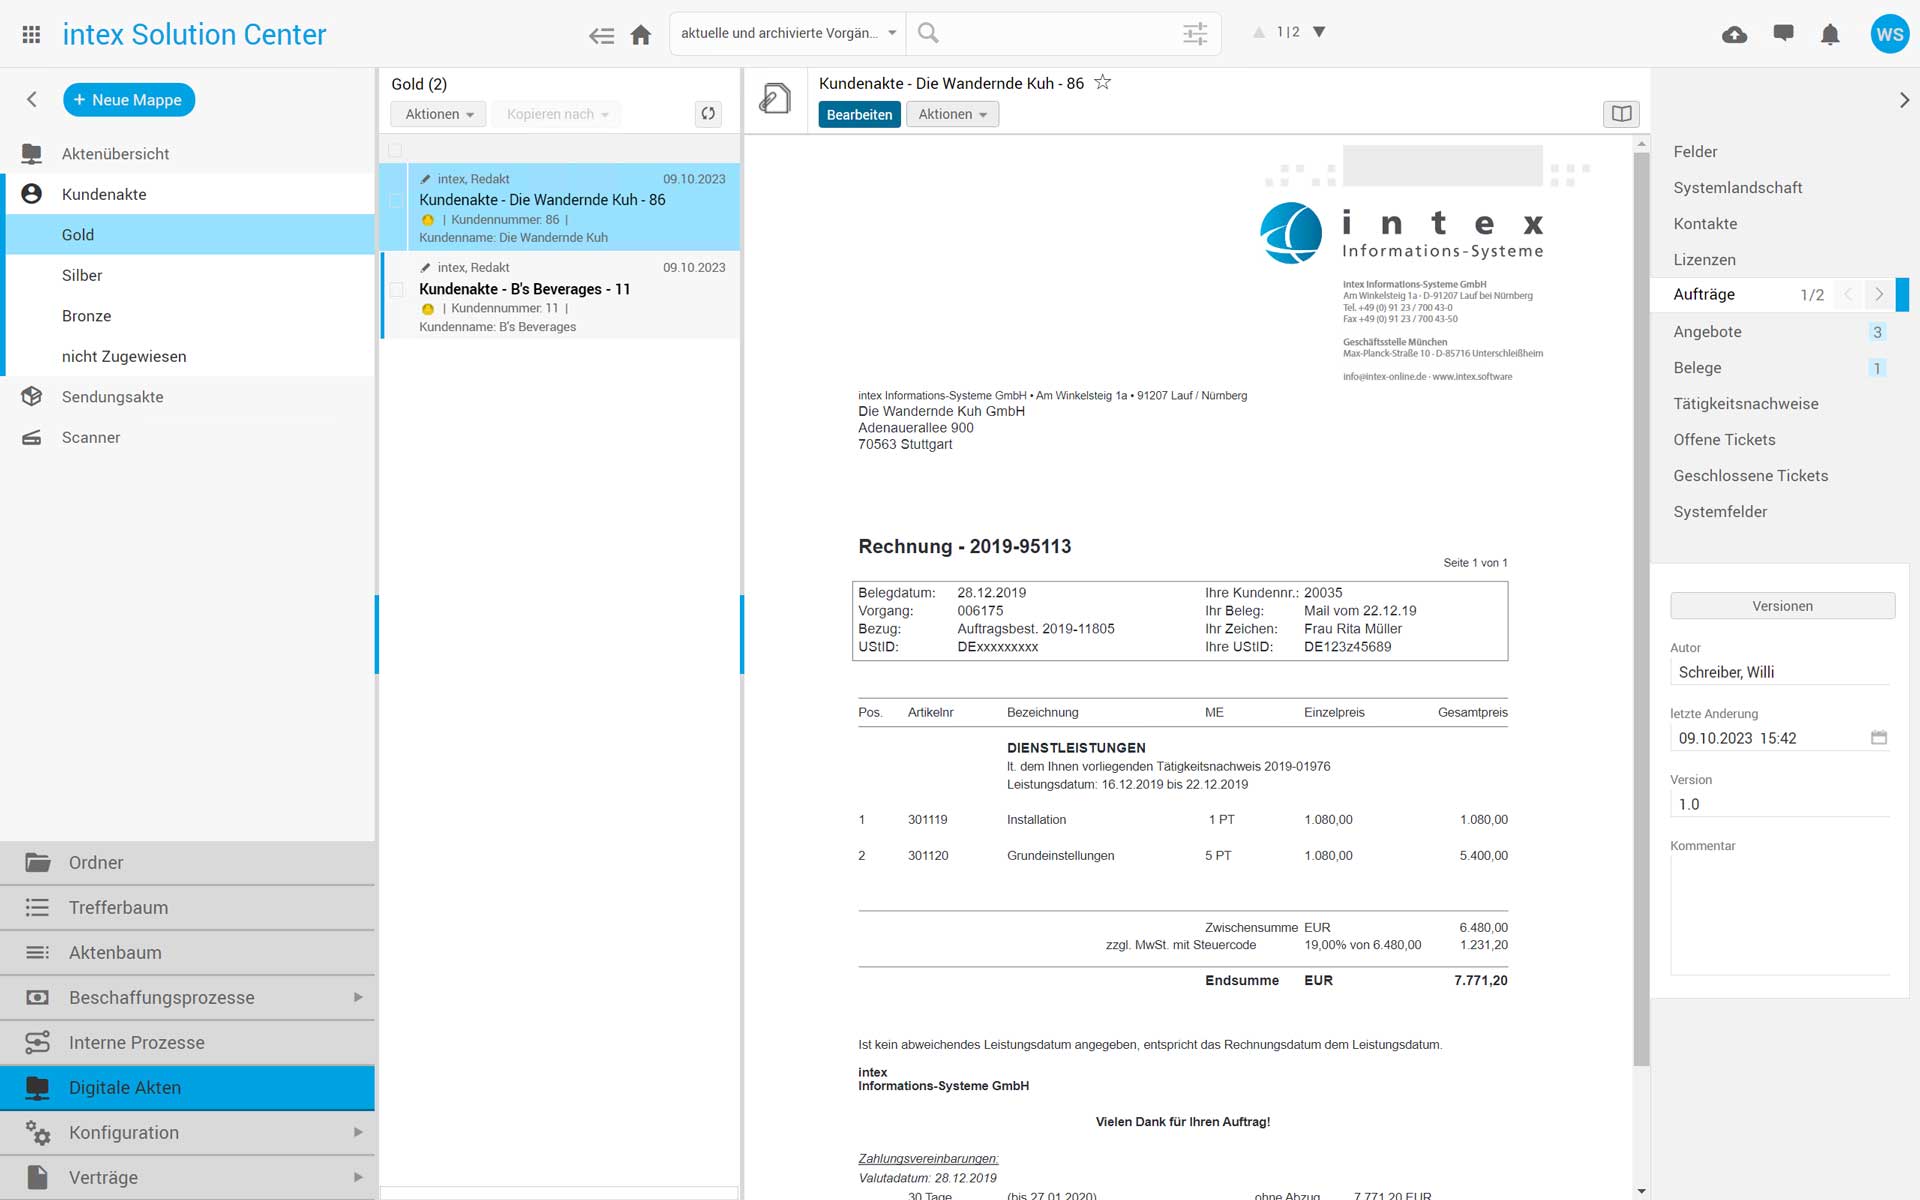Check the select-all checkbox in the Gold list
Image resolution: width=1920 pixels, height=1200 pixels.
395,150
